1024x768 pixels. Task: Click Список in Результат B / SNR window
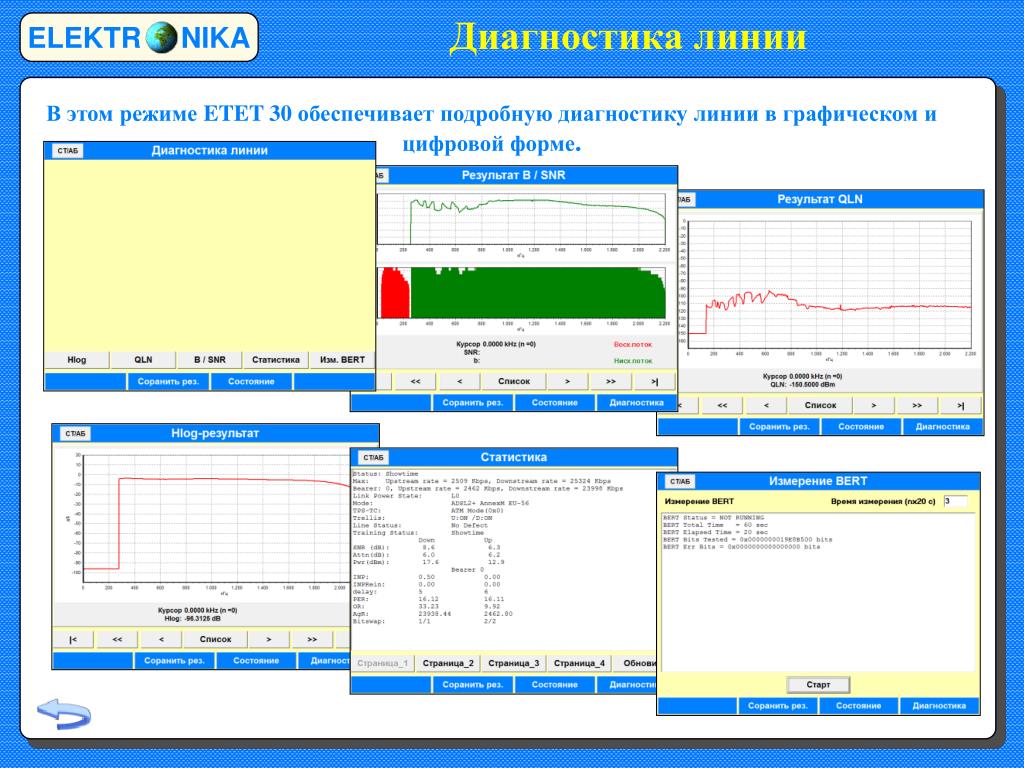514,381
